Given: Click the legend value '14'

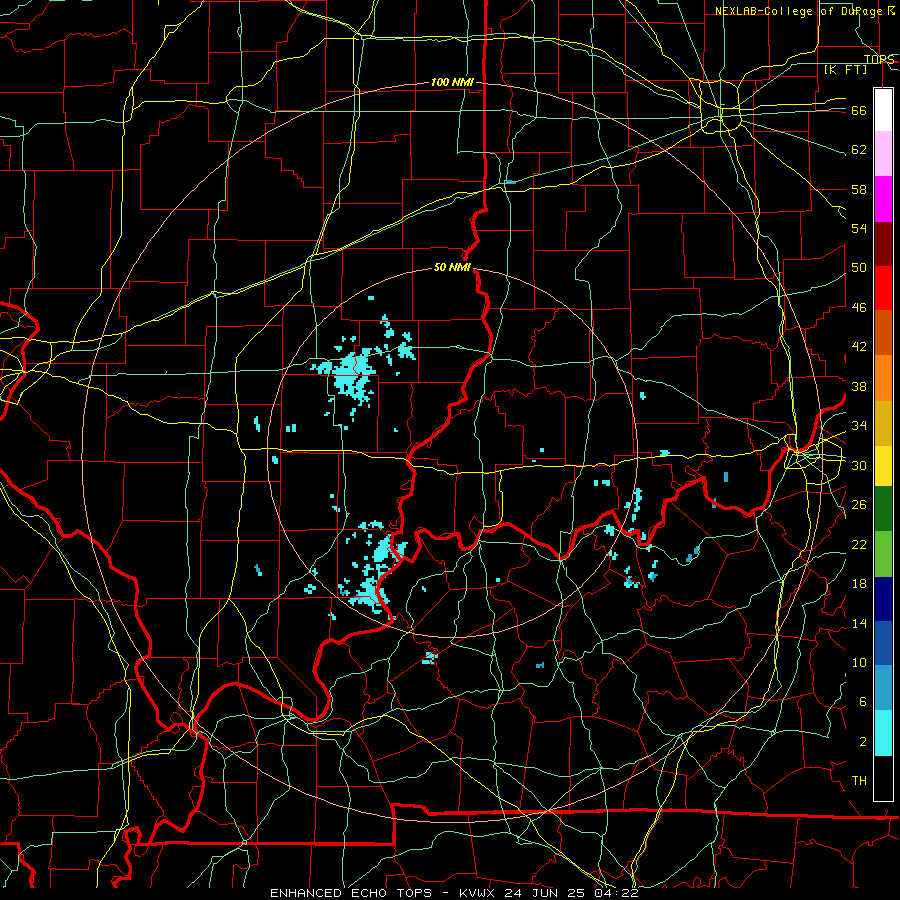Looking at the screenshot, I should [x=859, y=623].
